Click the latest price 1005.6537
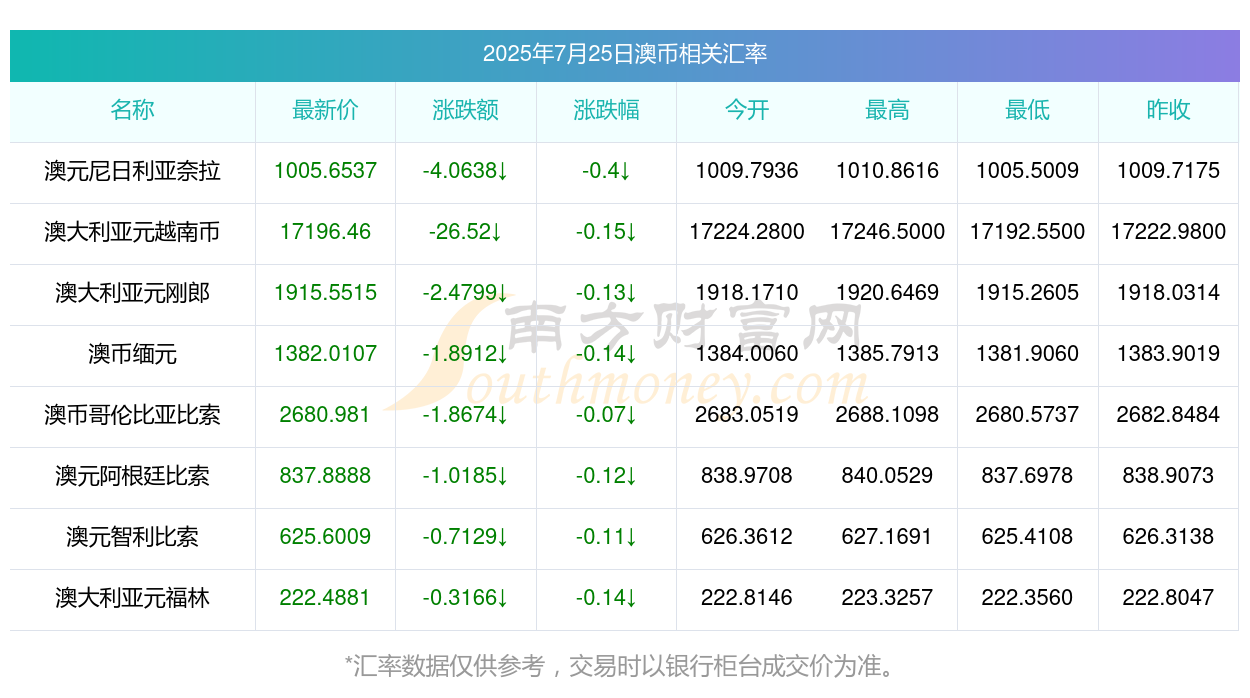 (x=325, y=171)
